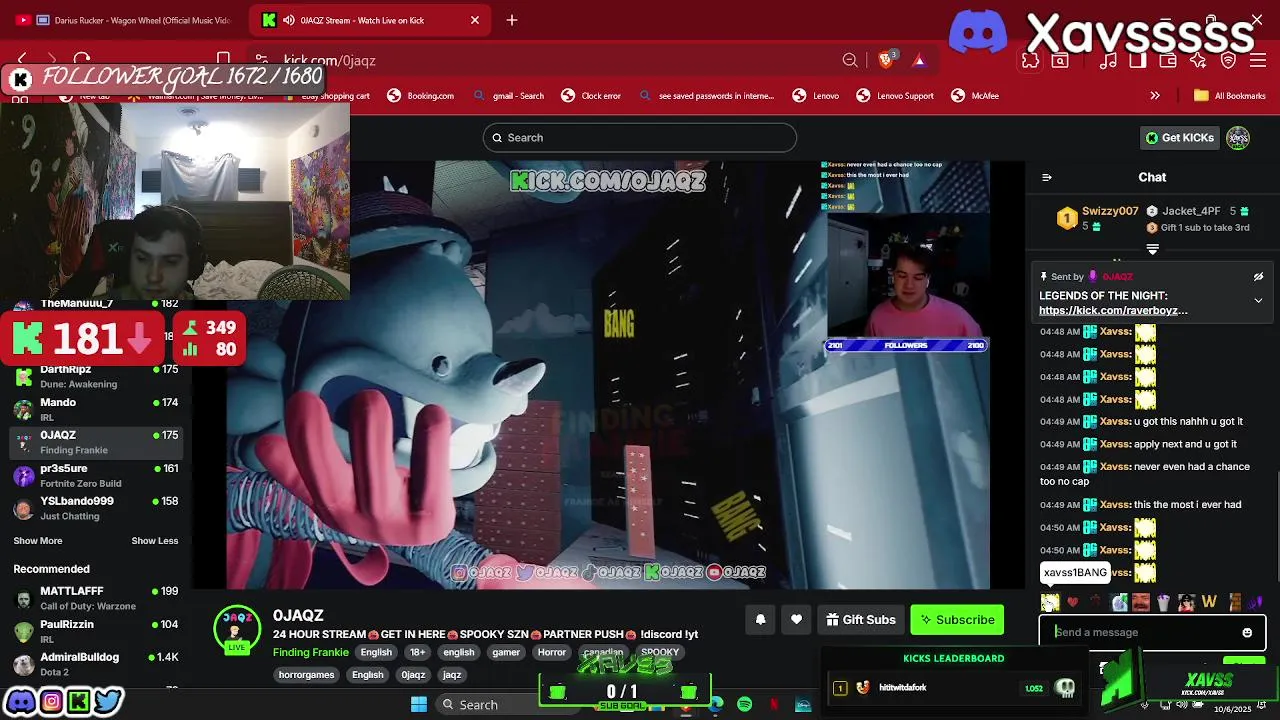Image resolution: width=1280 pixels, height=720 pixels.
Task: Click the address bar URL kick.com/0jaqz
Action: [x=329, y=60]
